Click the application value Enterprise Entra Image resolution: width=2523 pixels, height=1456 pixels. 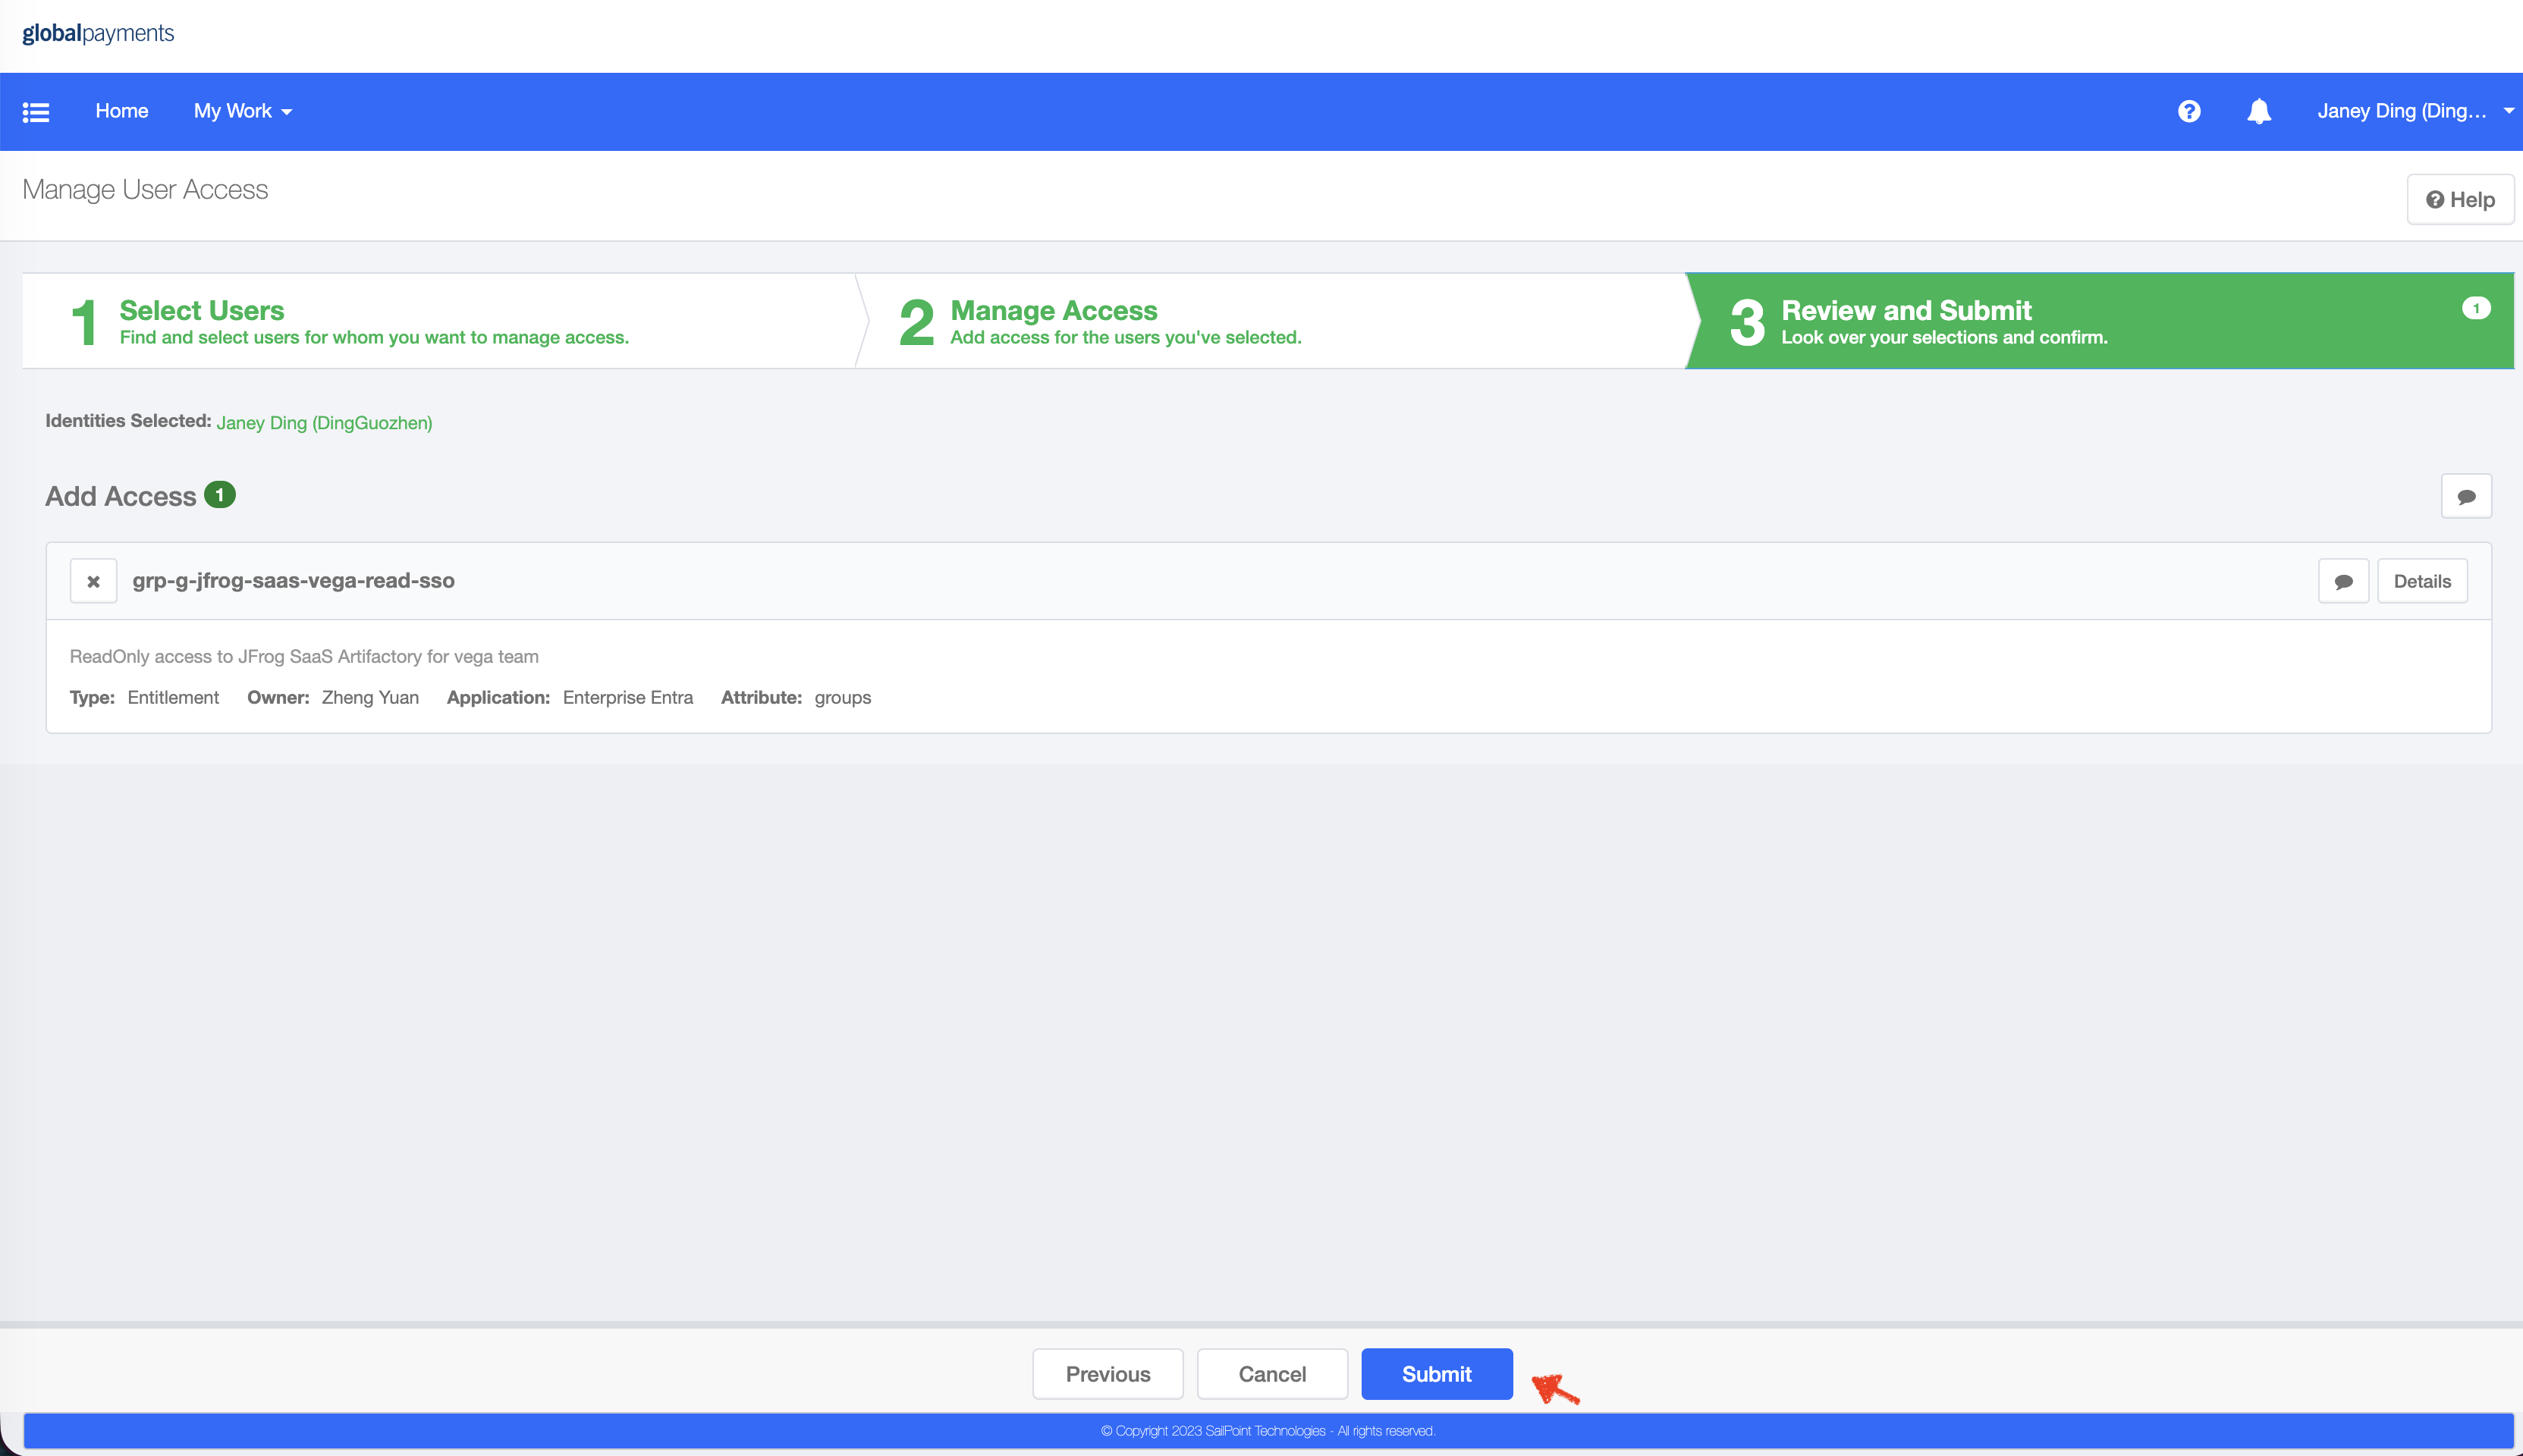coord(628,698)
